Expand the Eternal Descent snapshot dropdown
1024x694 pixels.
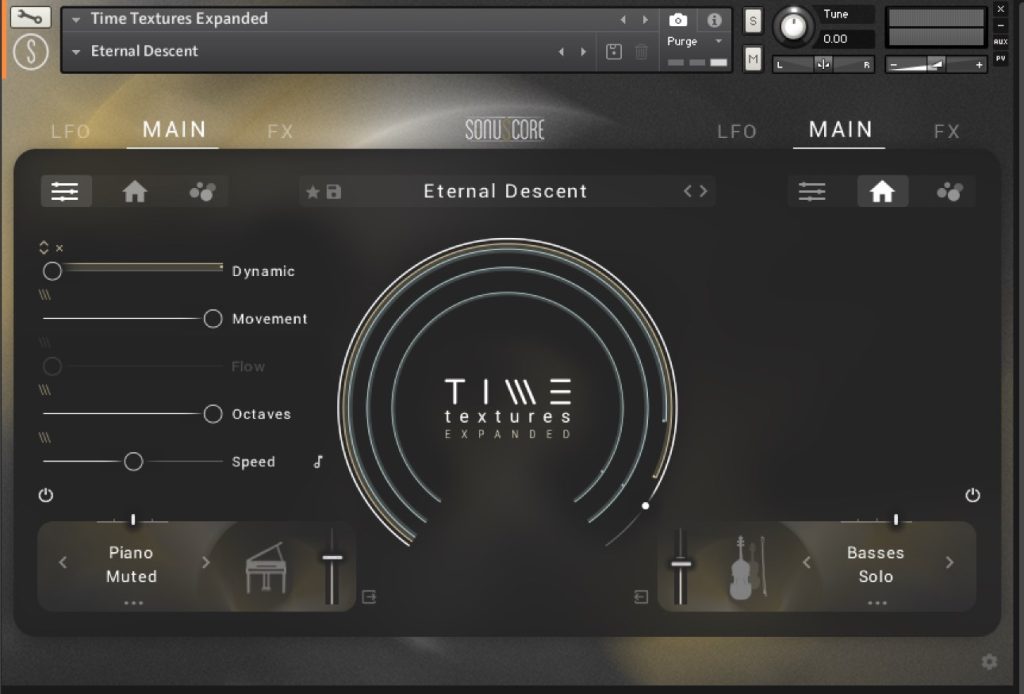click(x=76, y=52)
